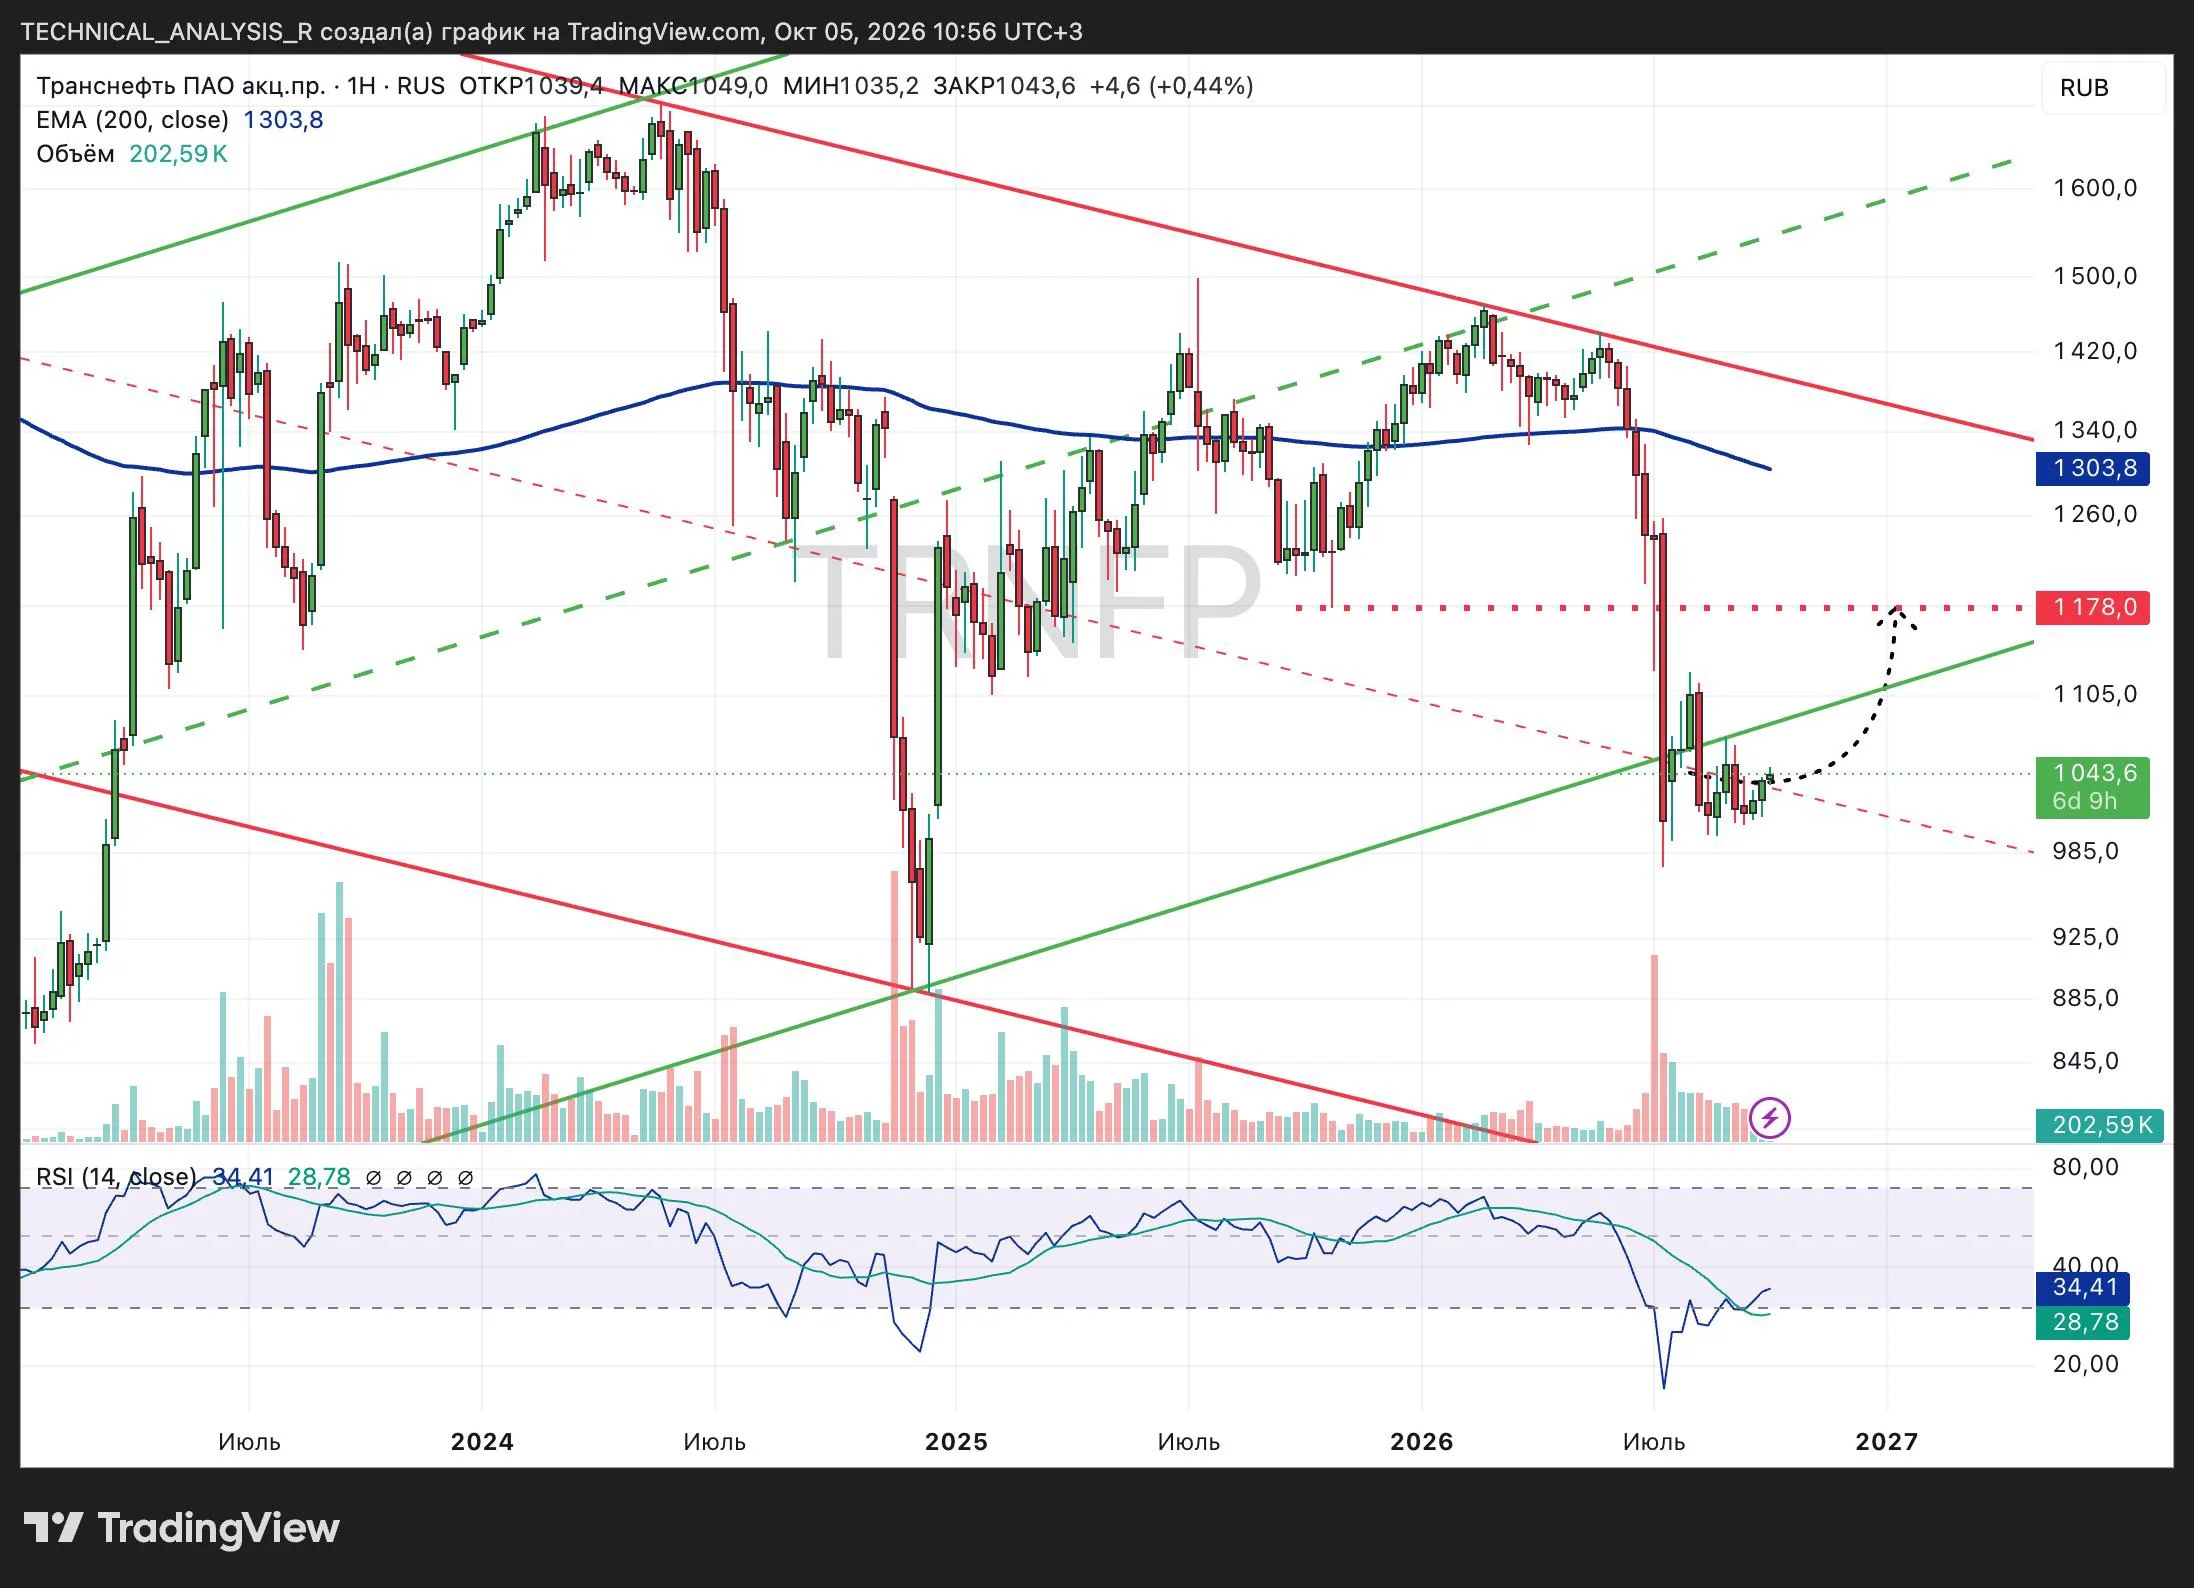
Task: Click the 1 420,0 price axis label
Action: pyautogui.click(x=2095, y=351)
